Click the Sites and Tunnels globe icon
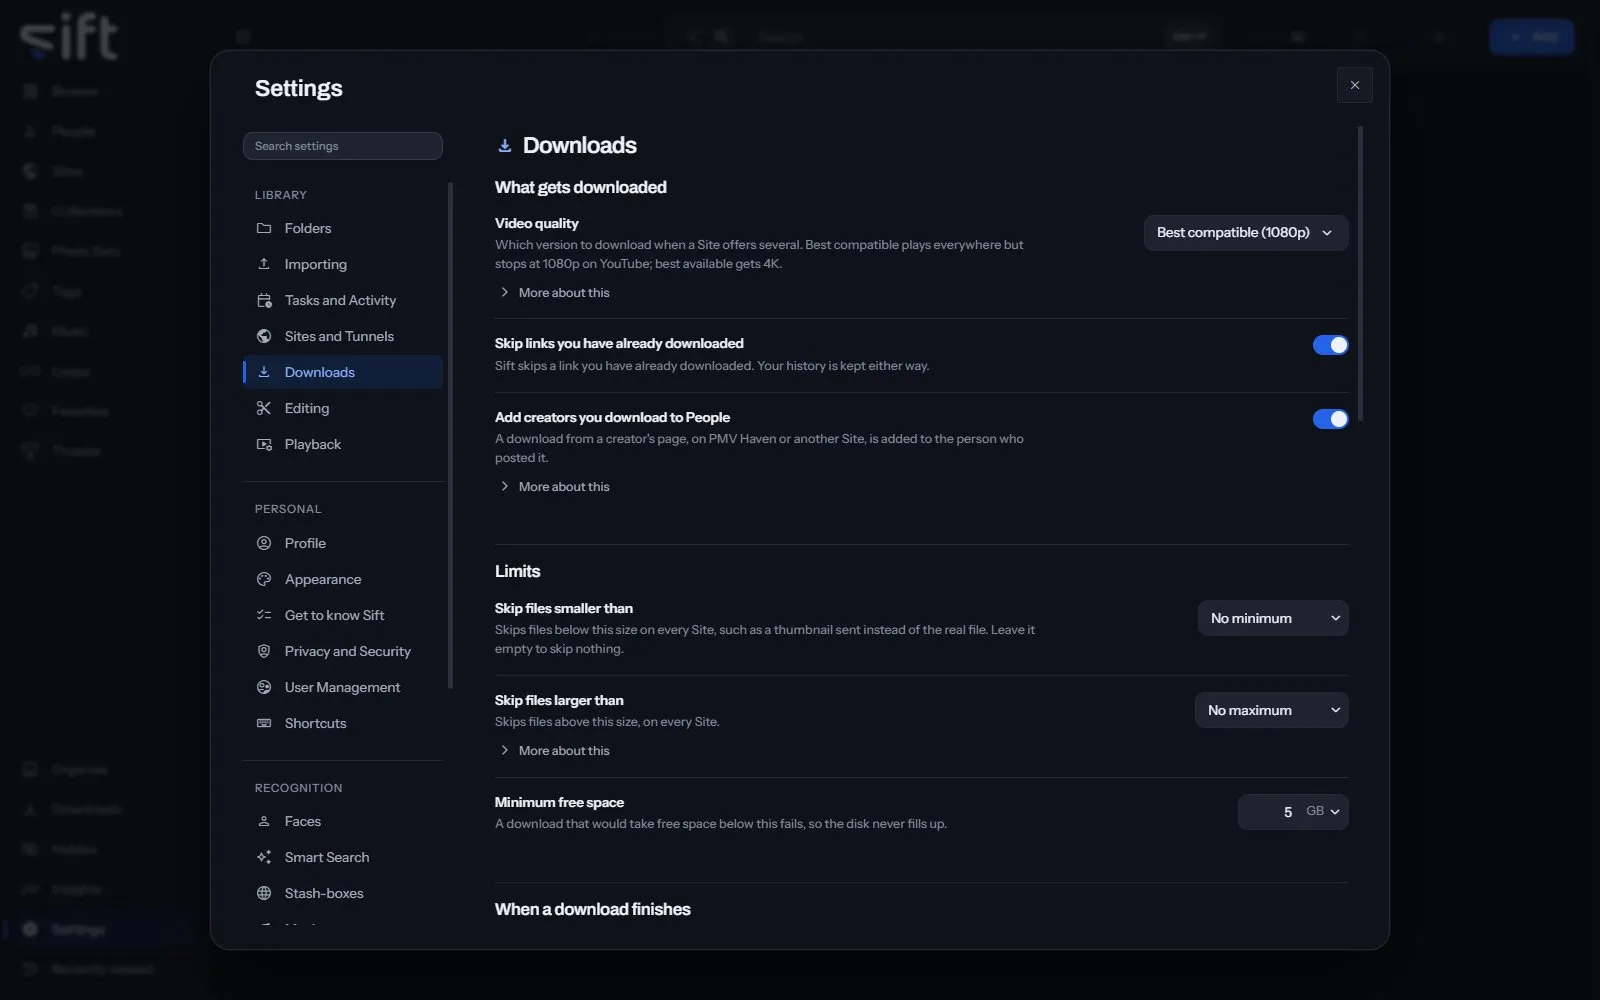Image resolution: width=1600 pixels, height=1000 pixels. click(x=264, y=336)
